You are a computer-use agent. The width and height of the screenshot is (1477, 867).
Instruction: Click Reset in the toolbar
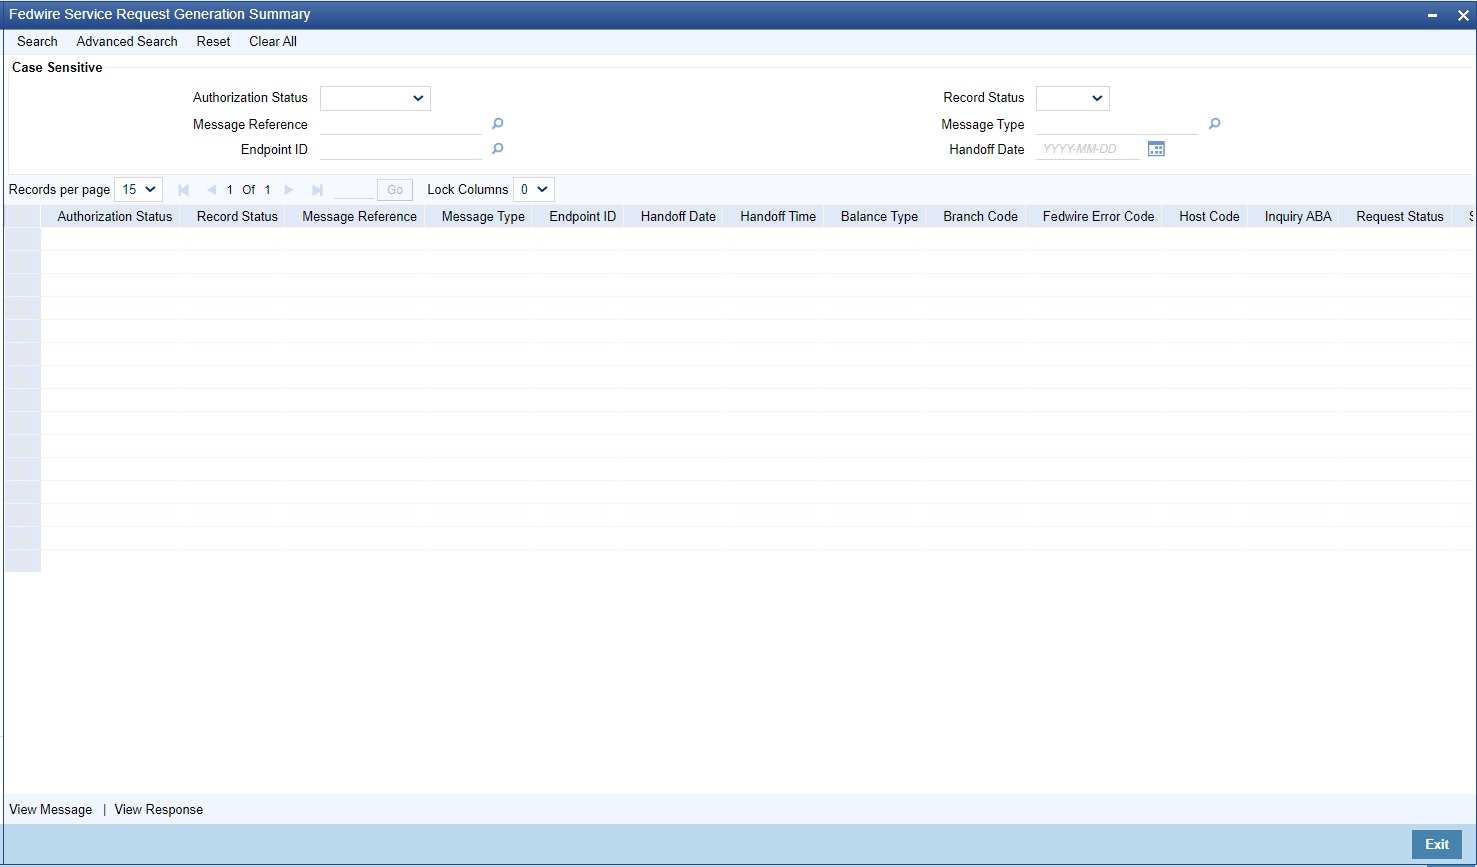pos(213,42)
